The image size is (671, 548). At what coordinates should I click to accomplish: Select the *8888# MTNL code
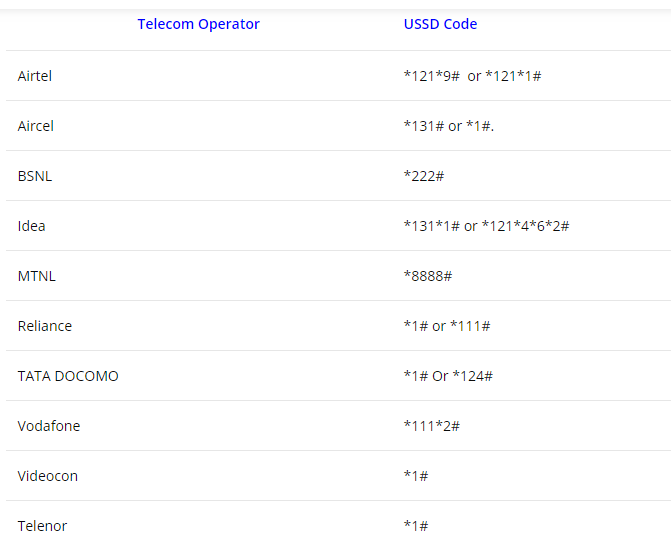coord(428,276)
